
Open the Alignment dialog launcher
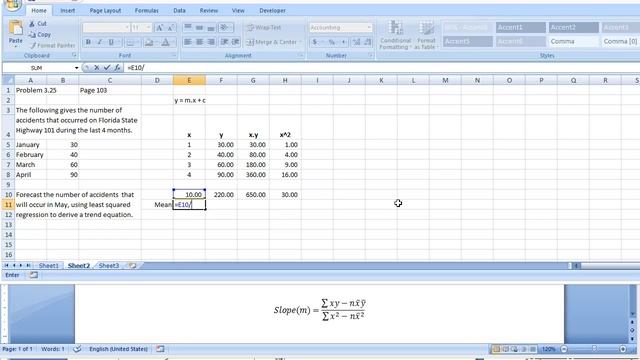pos(301,55)
